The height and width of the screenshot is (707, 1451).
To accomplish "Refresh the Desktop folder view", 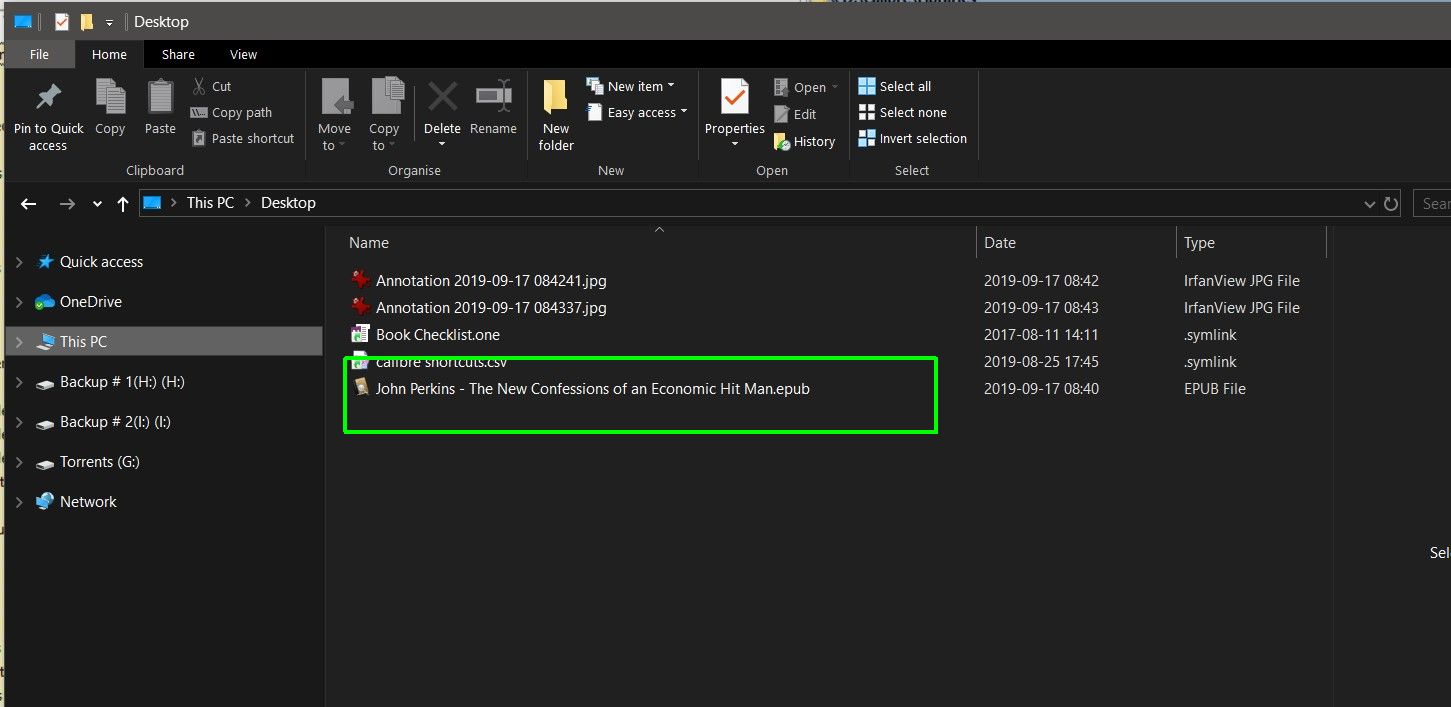I will click(x=1391, y=203).
